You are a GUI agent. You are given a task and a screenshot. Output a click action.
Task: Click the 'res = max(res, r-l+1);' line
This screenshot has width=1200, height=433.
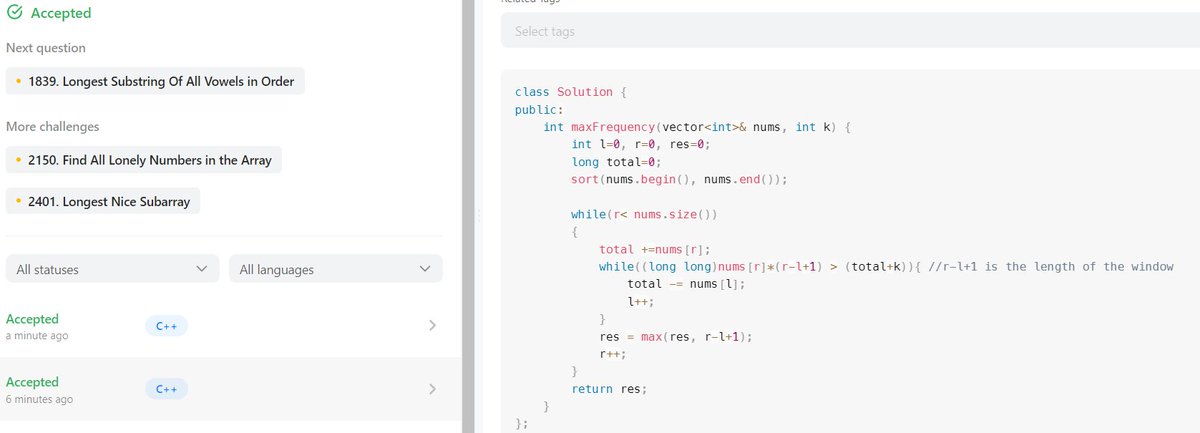675,337
